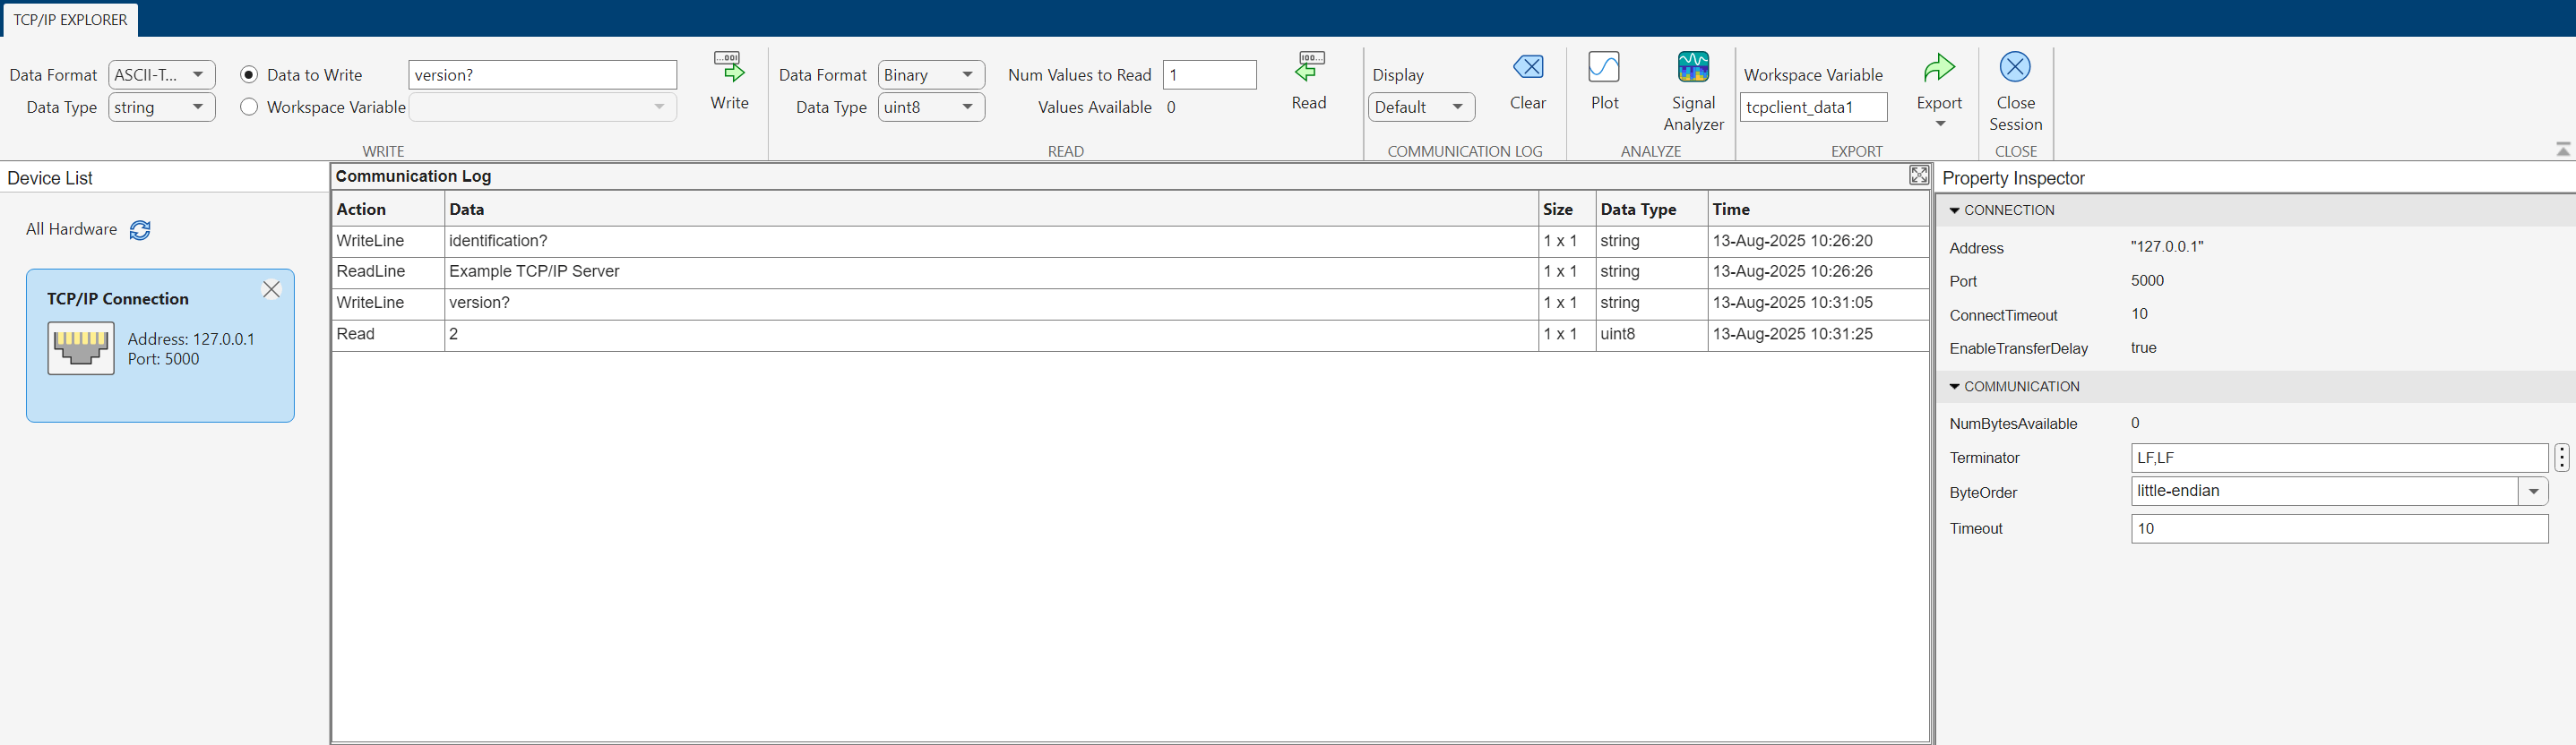Open the Display dropdown set to Default
The image size is (2576, 745).
1420,107
